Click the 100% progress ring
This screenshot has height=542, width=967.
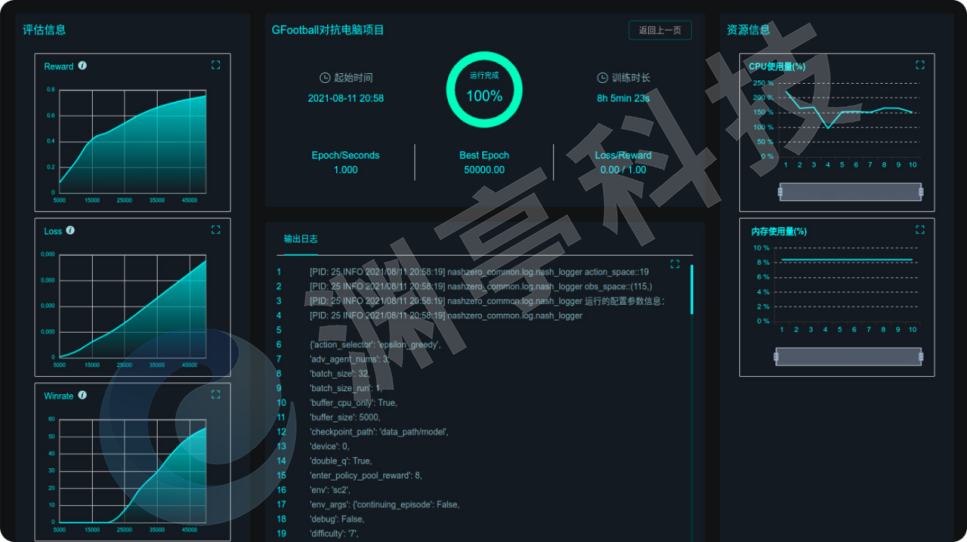[x=484, y=90]
